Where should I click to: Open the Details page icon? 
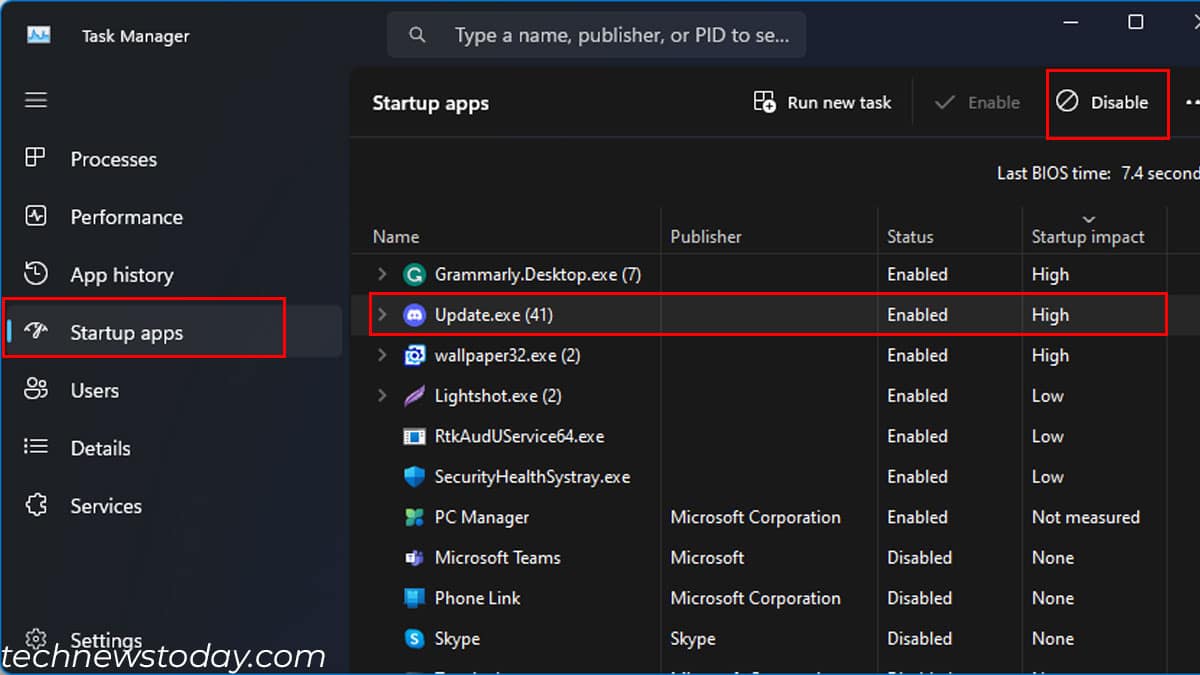[x=37, y=448]
